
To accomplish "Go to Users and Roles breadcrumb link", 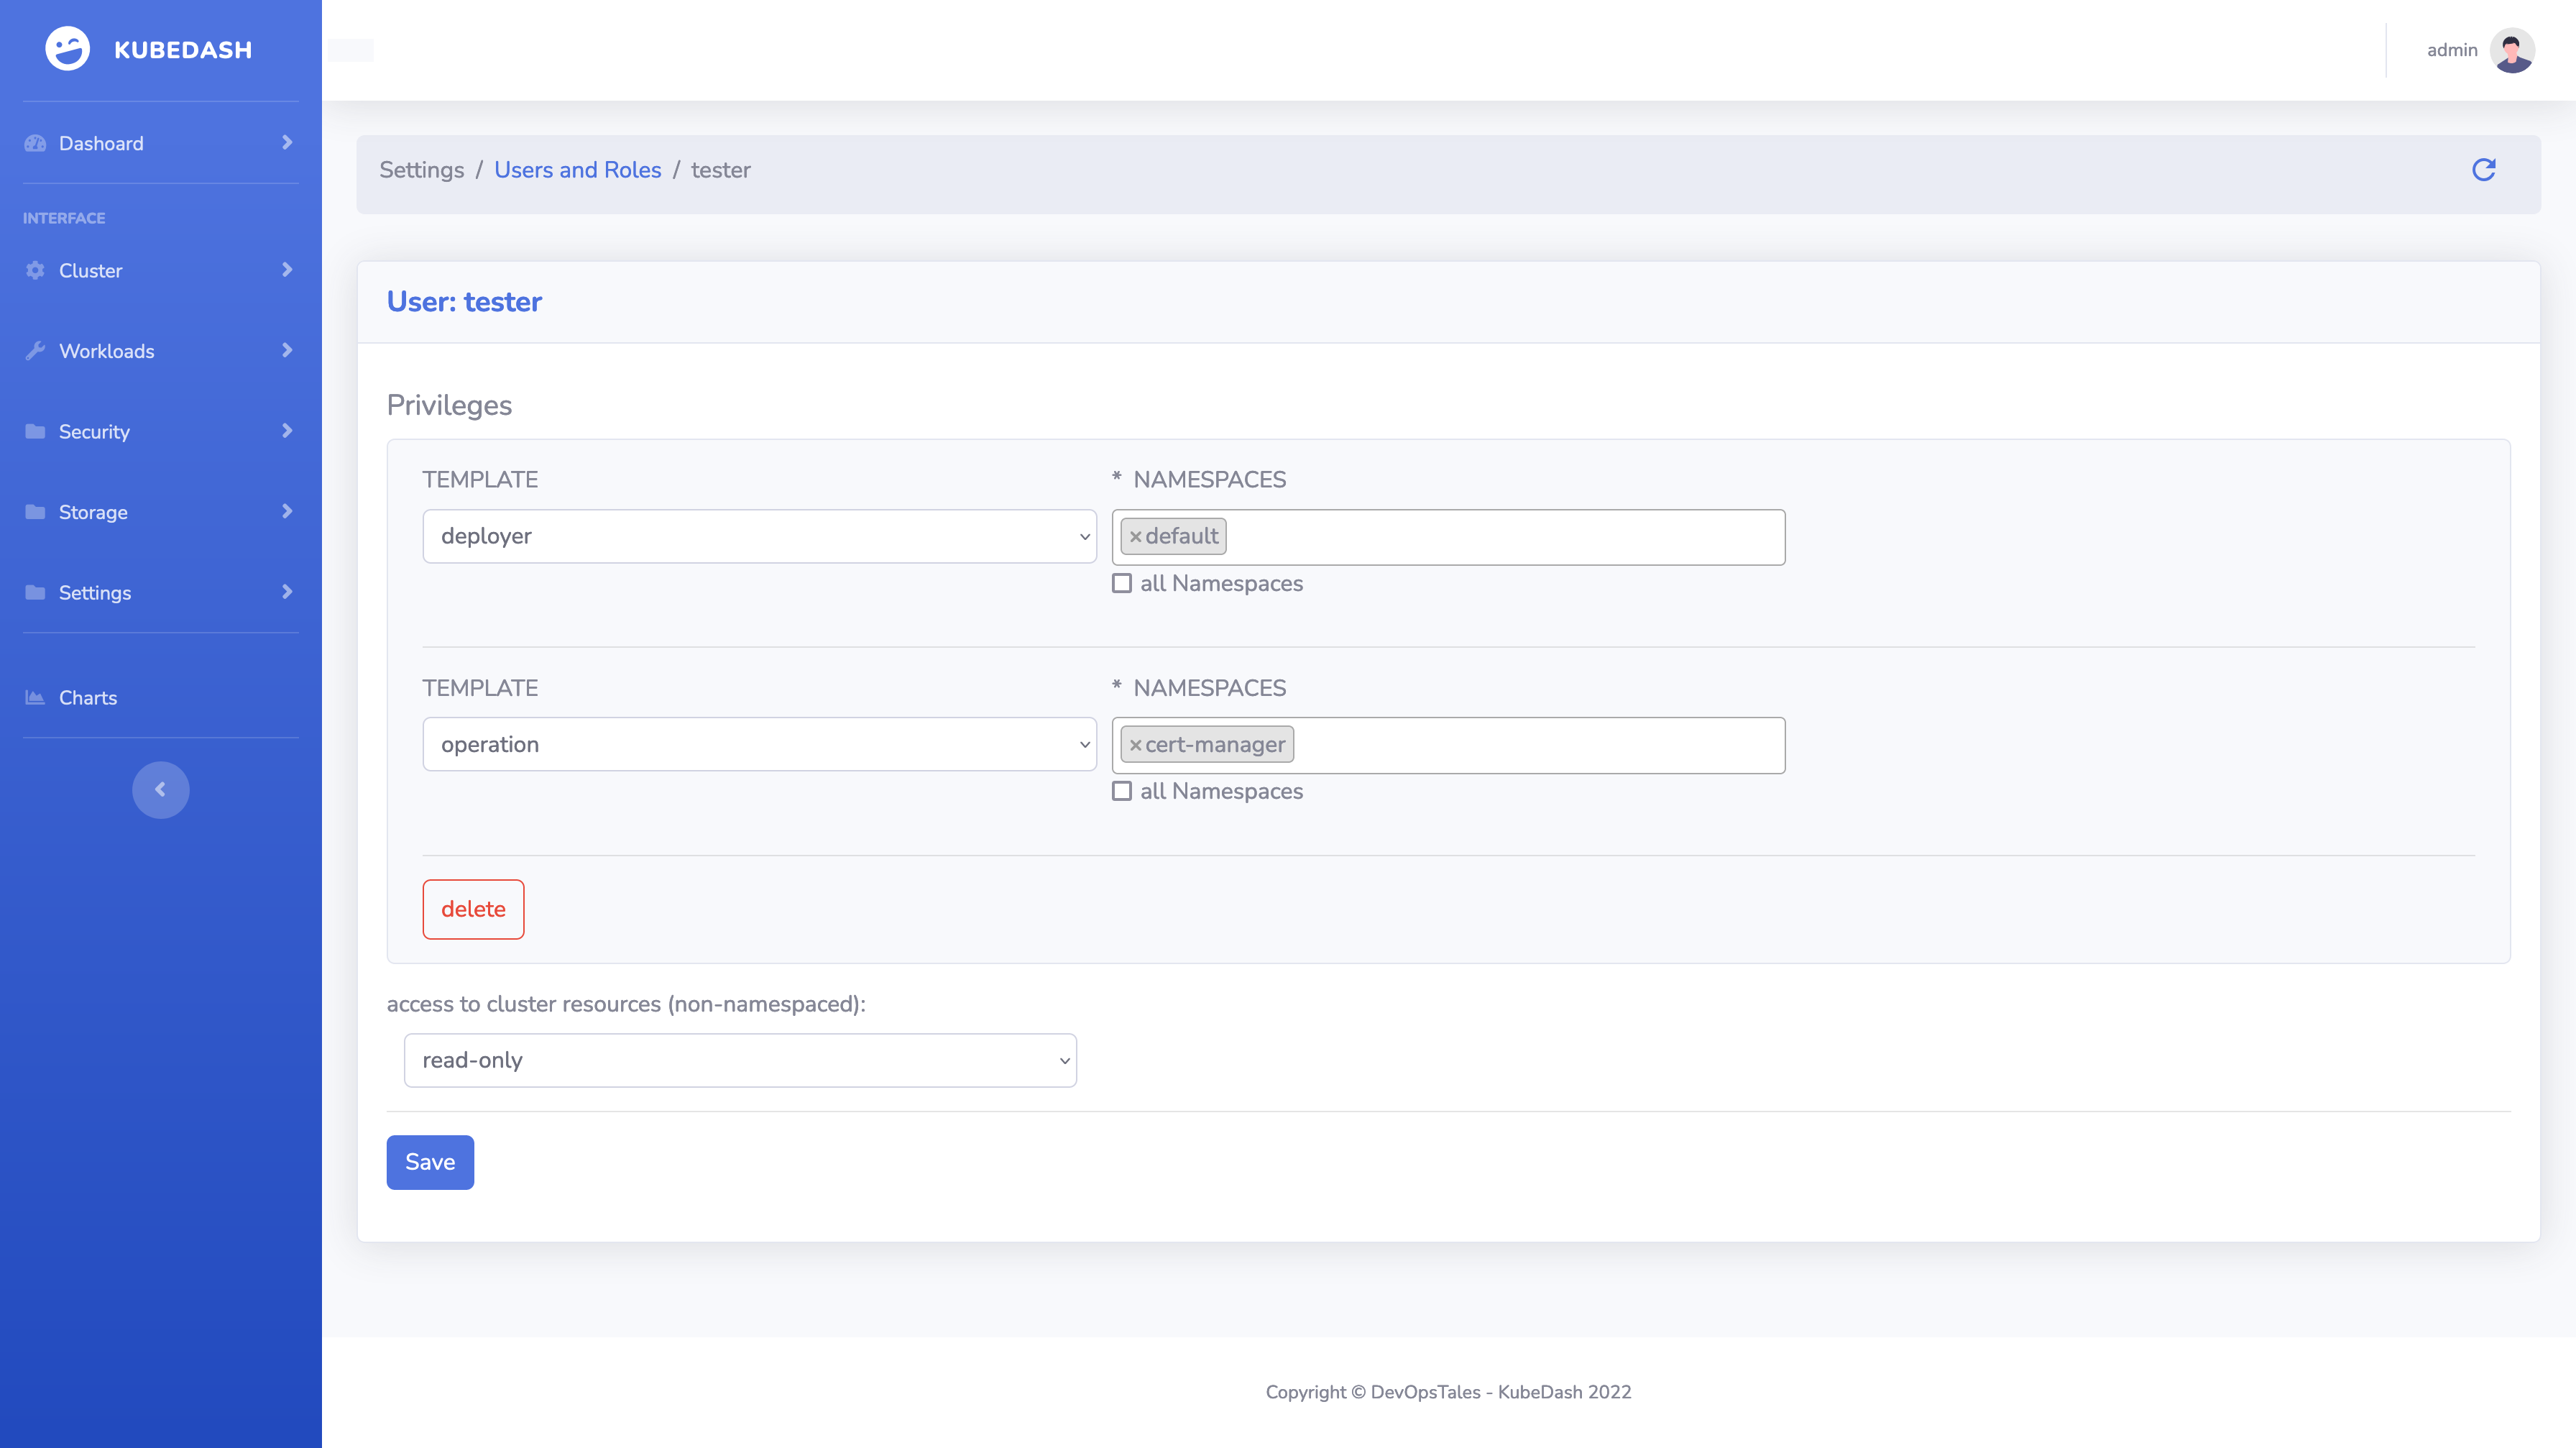I will tap(577, 170).
